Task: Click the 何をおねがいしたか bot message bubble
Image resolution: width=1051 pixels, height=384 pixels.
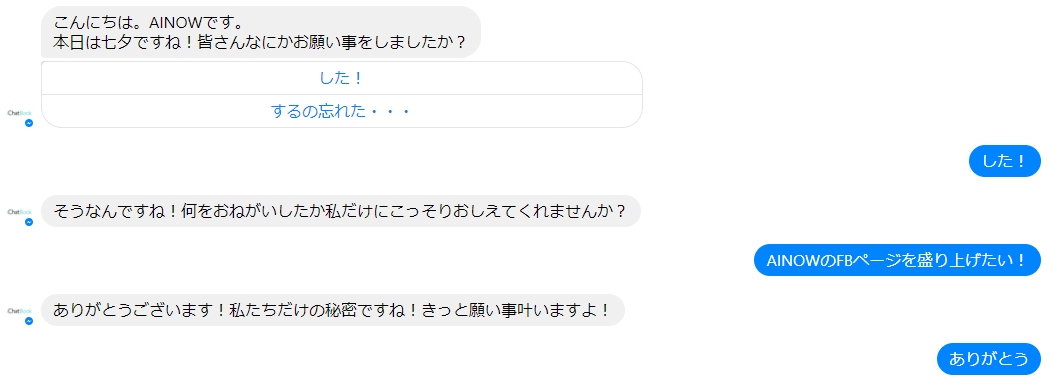Action: (341, 211)
